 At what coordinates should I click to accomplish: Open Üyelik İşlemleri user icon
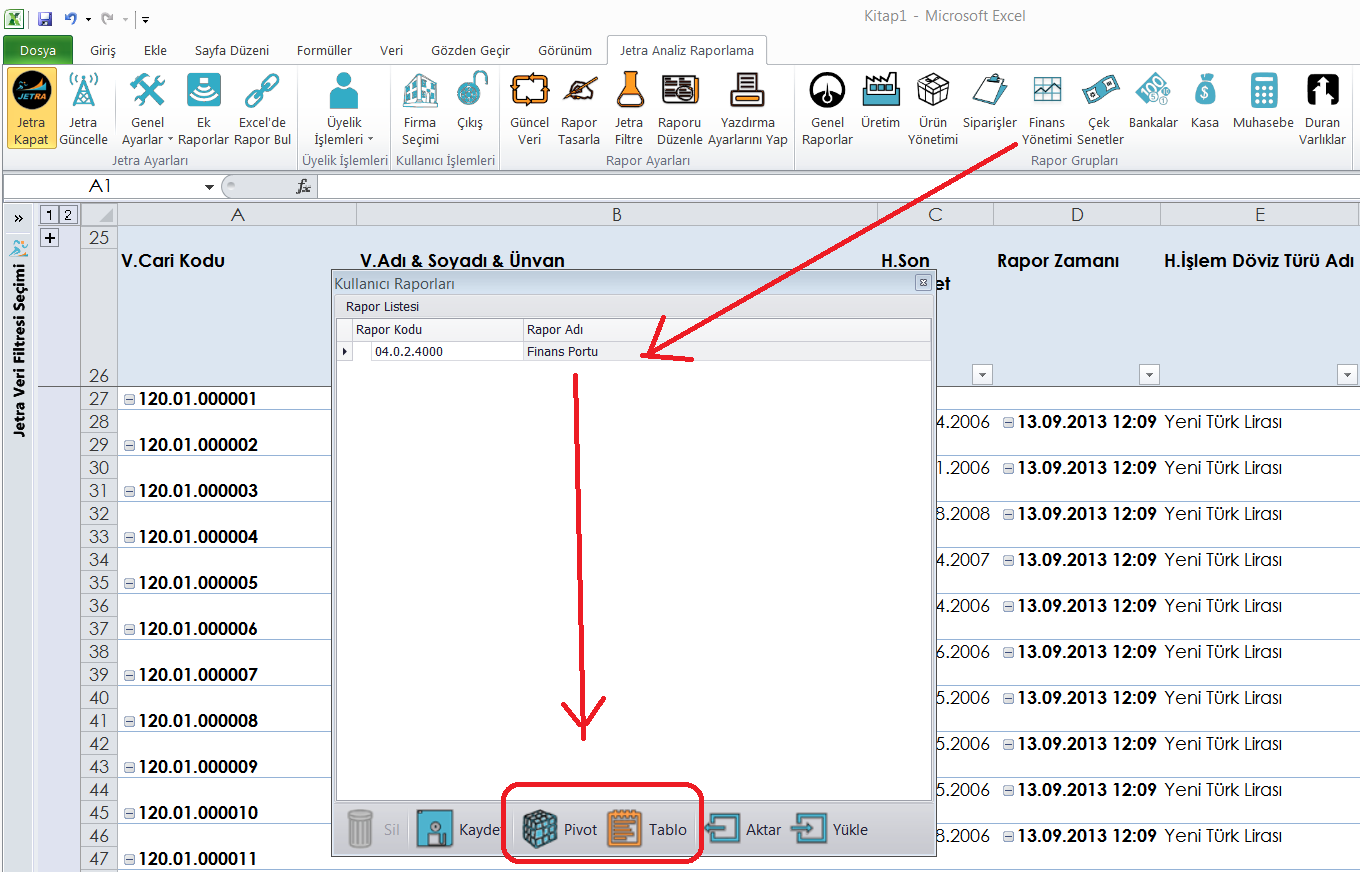point(344,92)
